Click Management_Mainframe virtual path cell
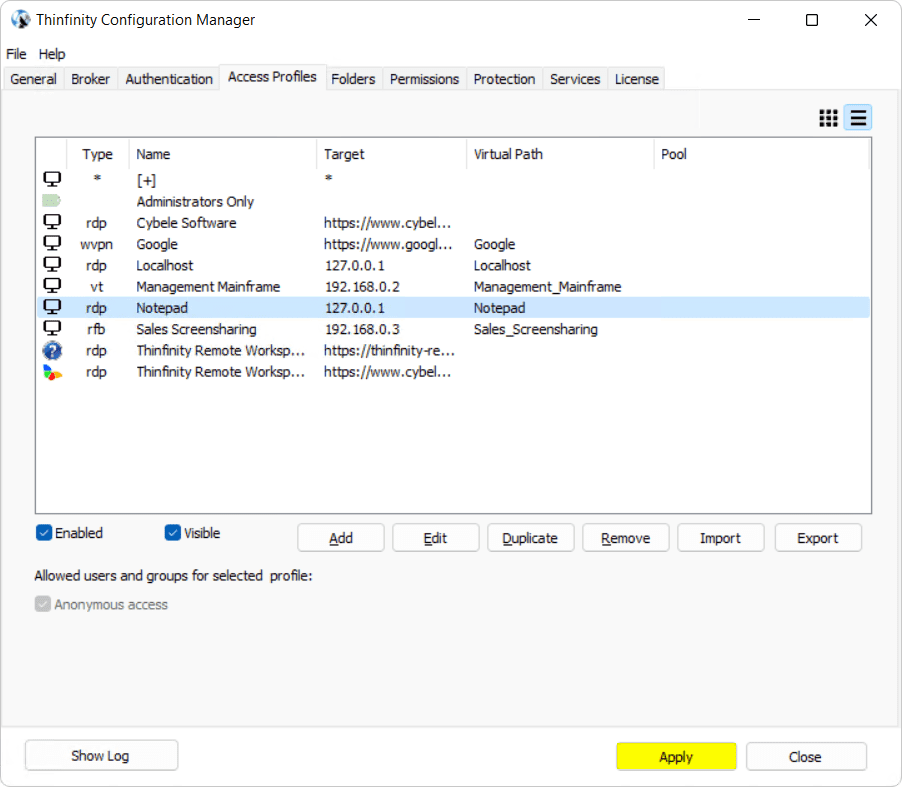This screenshot has width=902, height=787. [548, 286]
